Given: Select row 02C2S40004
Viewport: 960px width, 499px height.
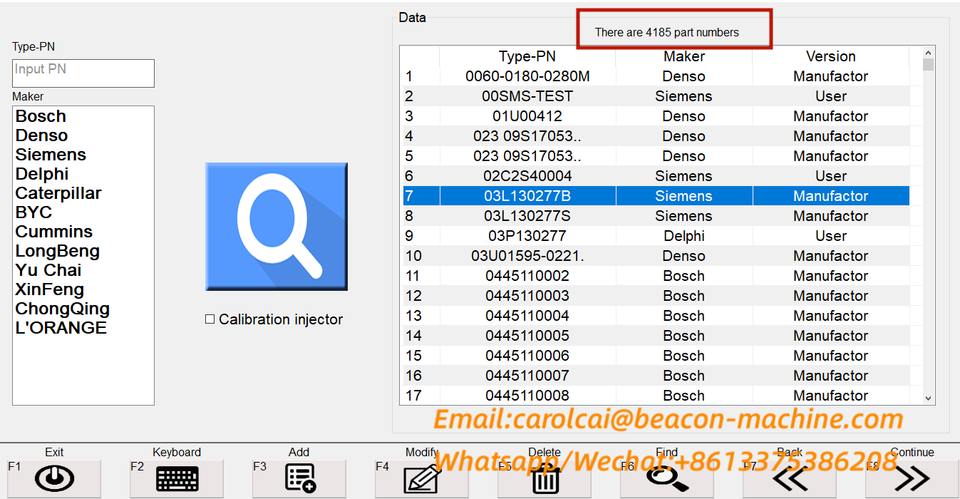Looking at the screenshot, I should 656,176.
